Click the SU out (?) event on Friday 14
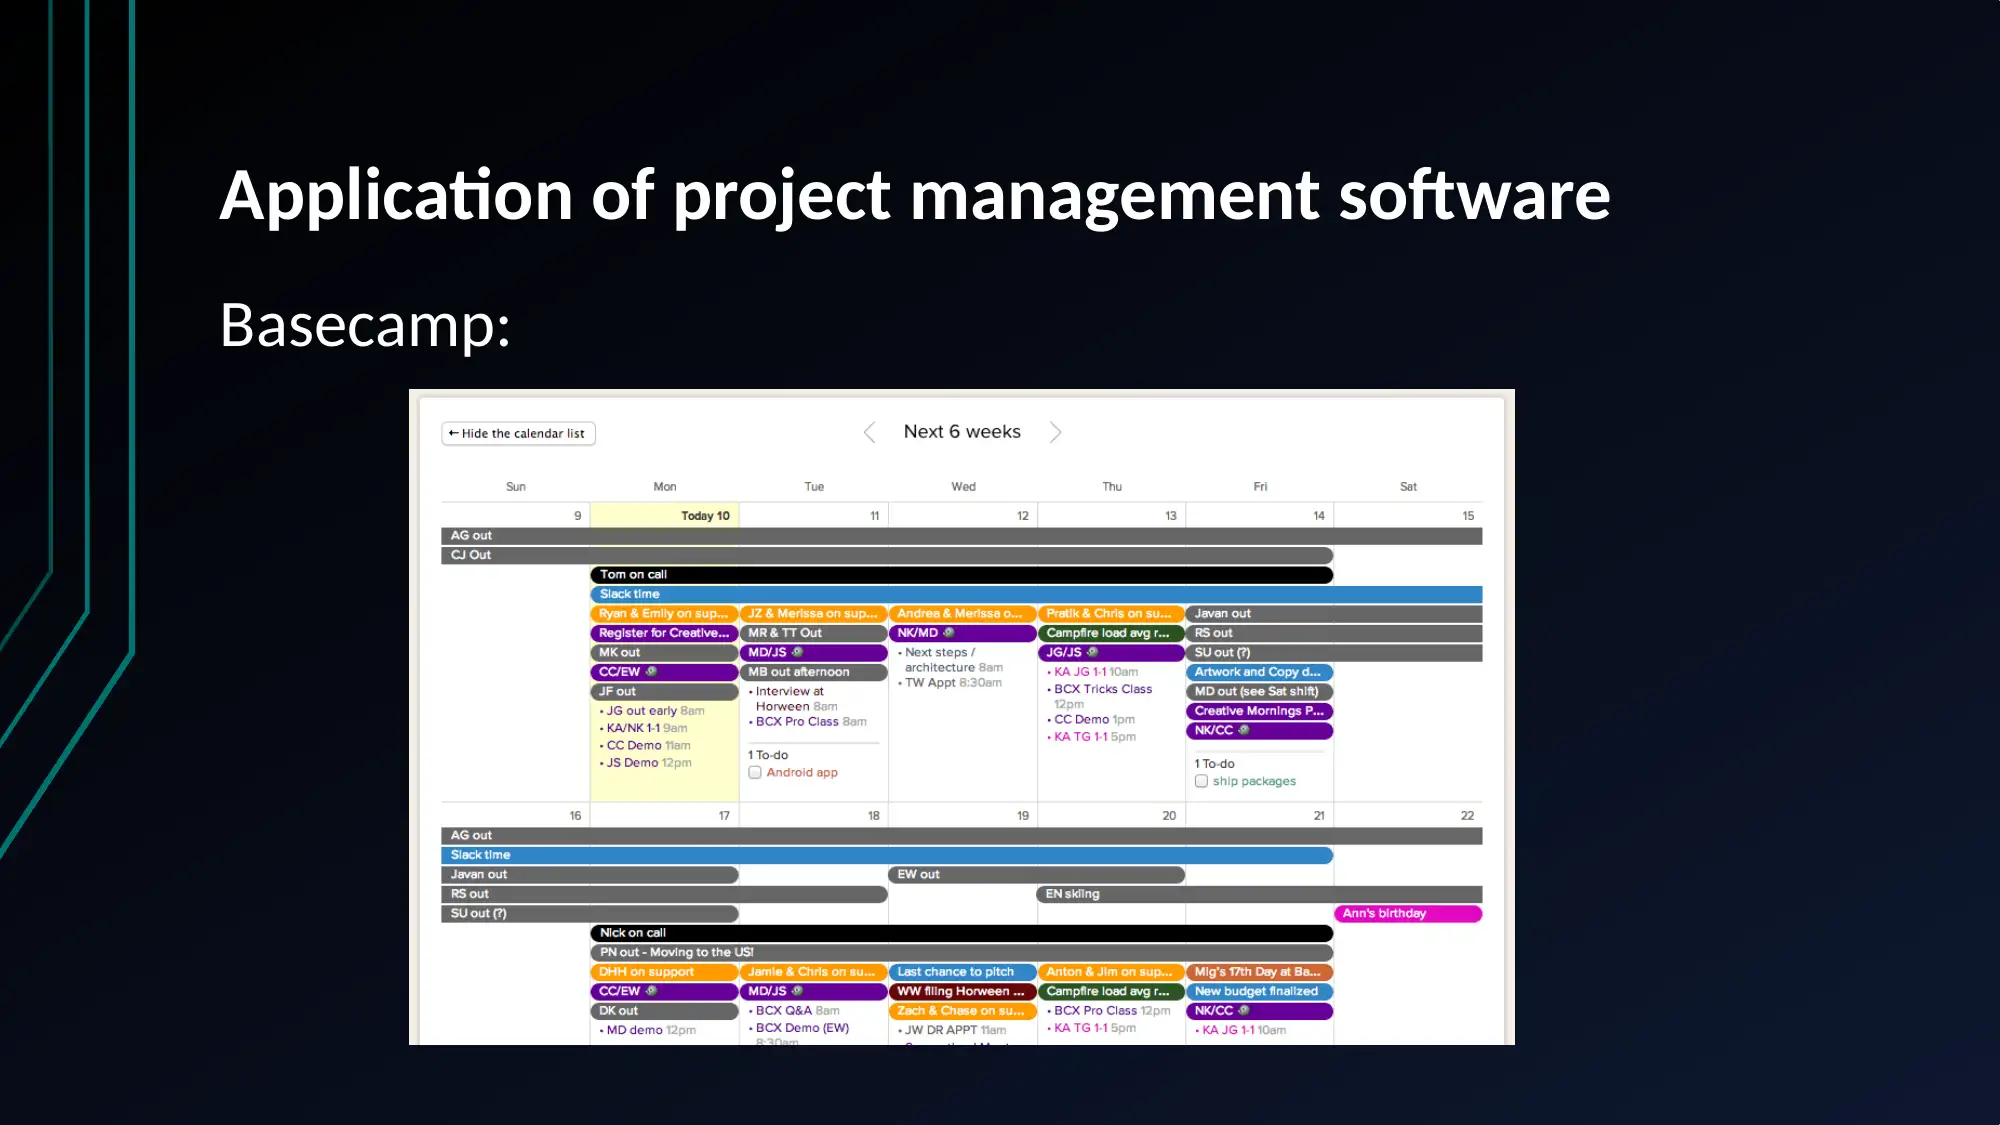The width and height of the screenshot is (2000, 1125). point(1334,652)
